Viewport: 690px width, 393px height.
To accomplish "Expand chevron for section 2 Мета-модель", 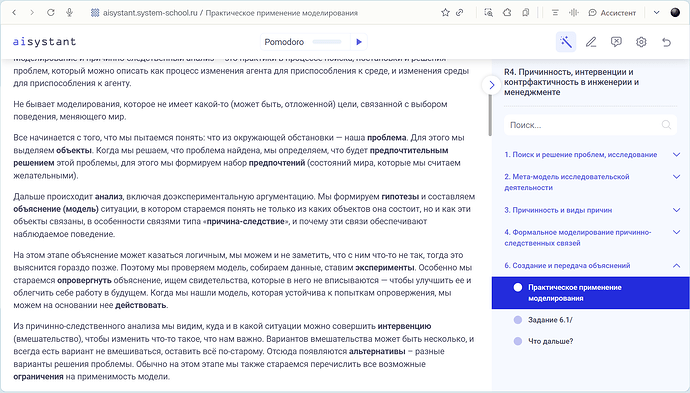I will [676, 176].
